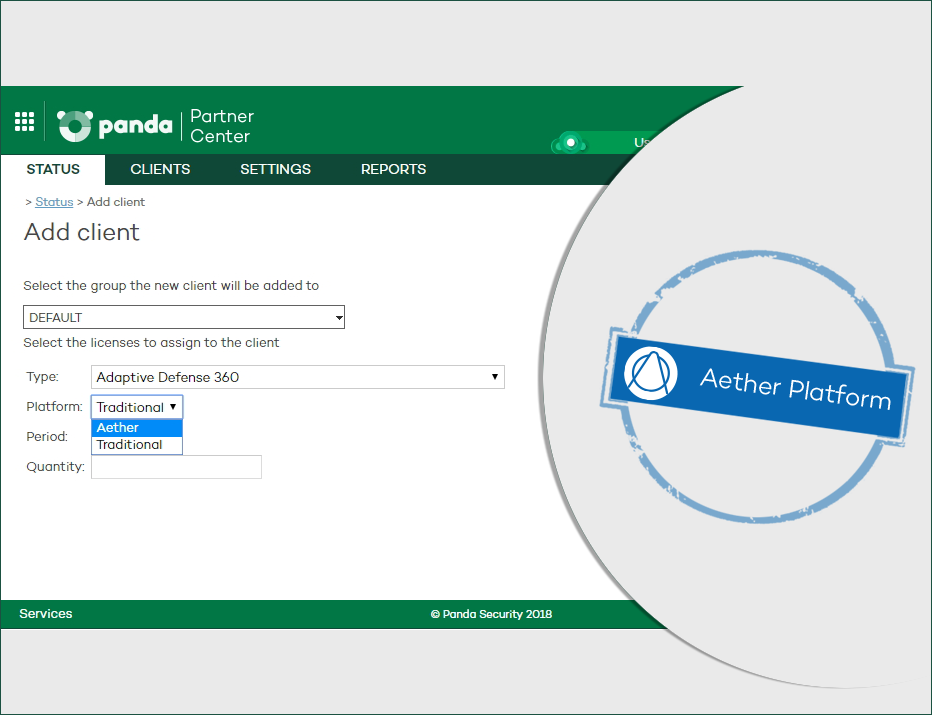Toggle the green switch in the header
The height and width of the screenshot is (715, 932).
[x=571, y=143]
